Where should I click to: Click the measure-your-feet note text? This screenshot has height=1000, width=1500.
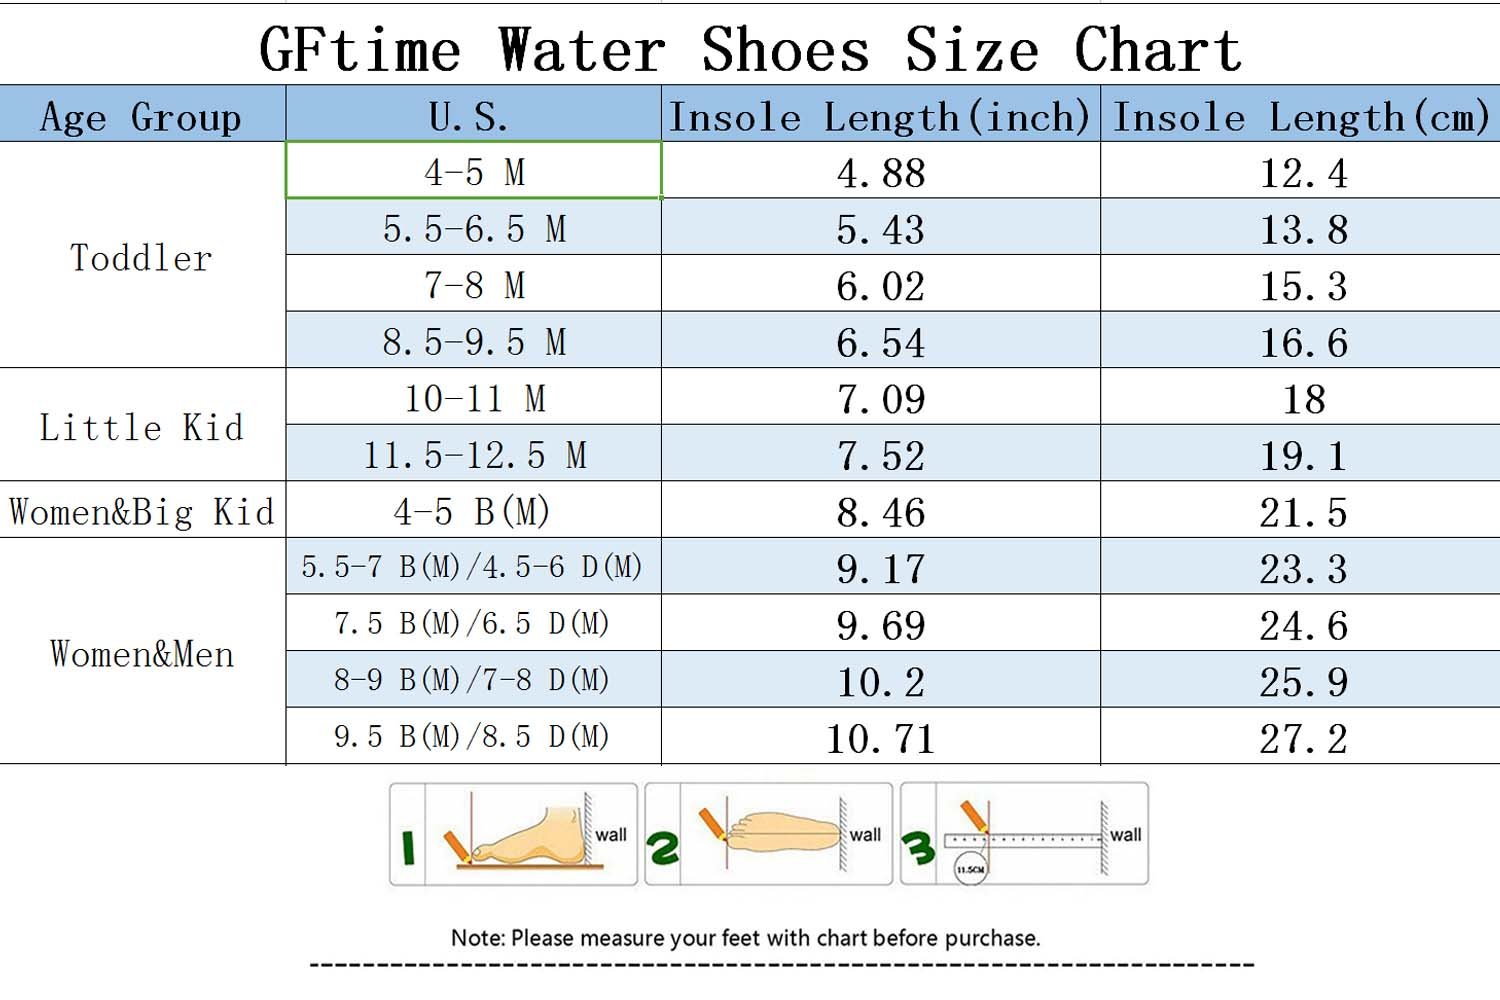(746, 938)
